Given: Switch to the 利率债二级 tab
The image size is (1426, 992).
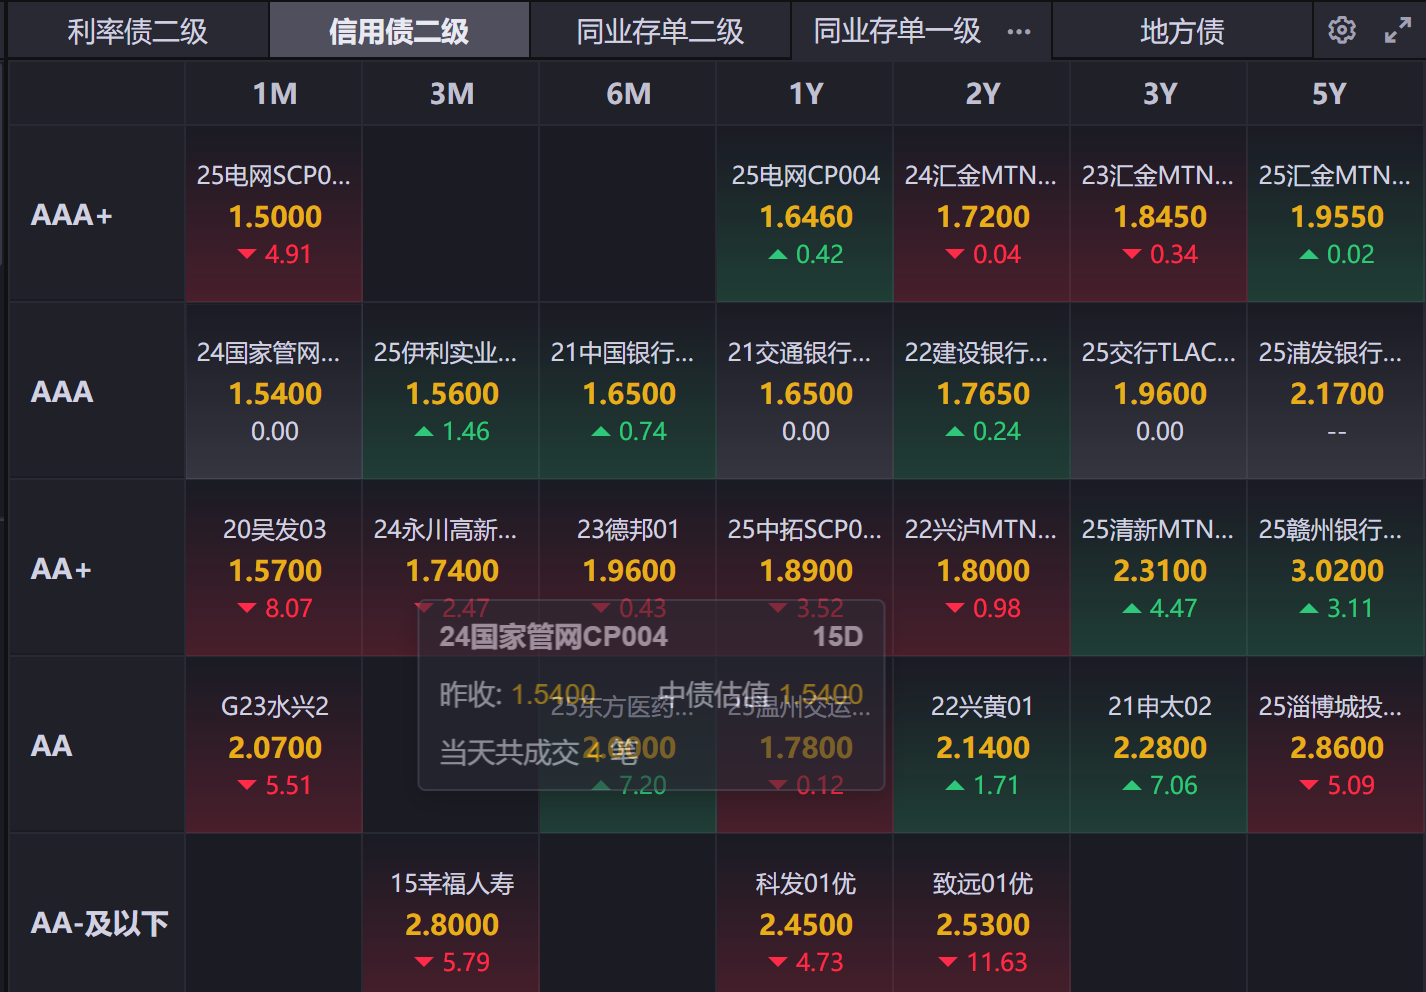Looking at the screenshot, I should pos(138,31).
